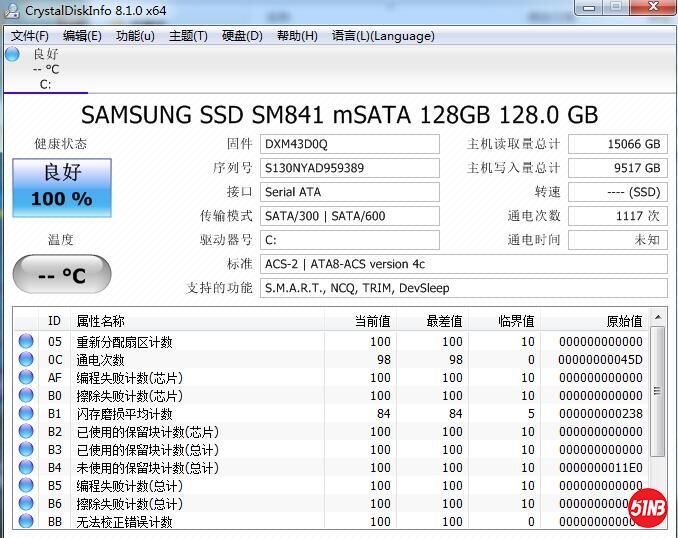Screen dimensions: 678x538
Task: Click status orb for 通电次数 row
Action: click(26, 360)
